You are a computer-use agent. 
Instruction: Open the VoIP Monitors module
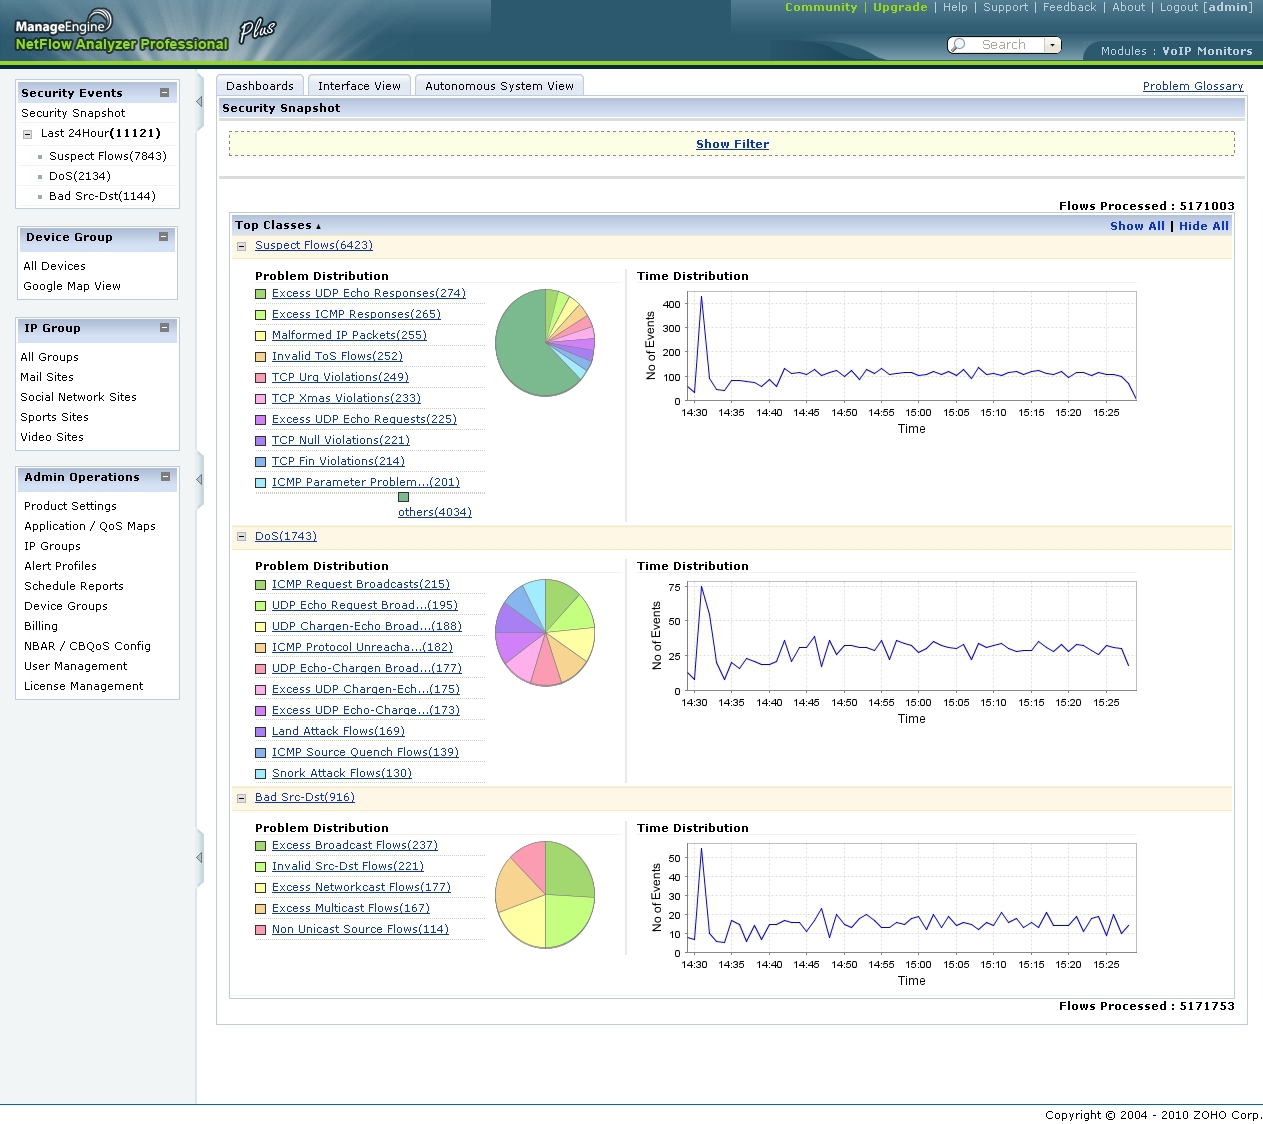[1207, 51]
